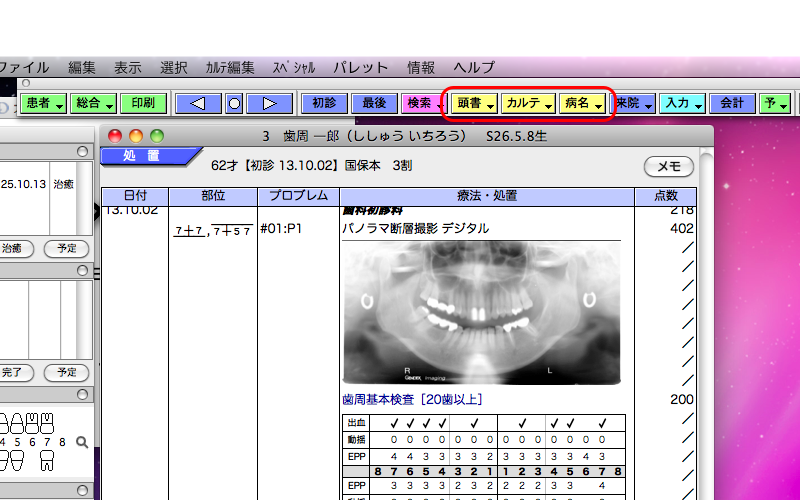800x500 pixels.
Task: Open the 患者 dropdown in the toolbar
Action: click(43, 103)
